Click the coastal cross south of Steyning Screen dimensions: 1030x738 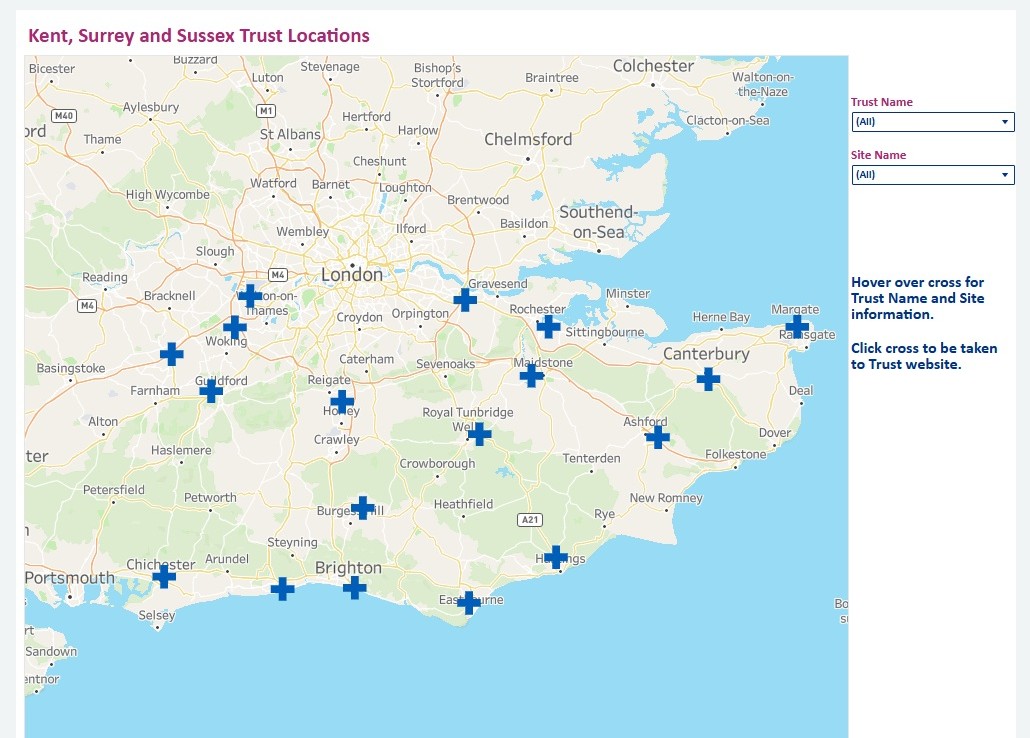click(x=283, y=589)
